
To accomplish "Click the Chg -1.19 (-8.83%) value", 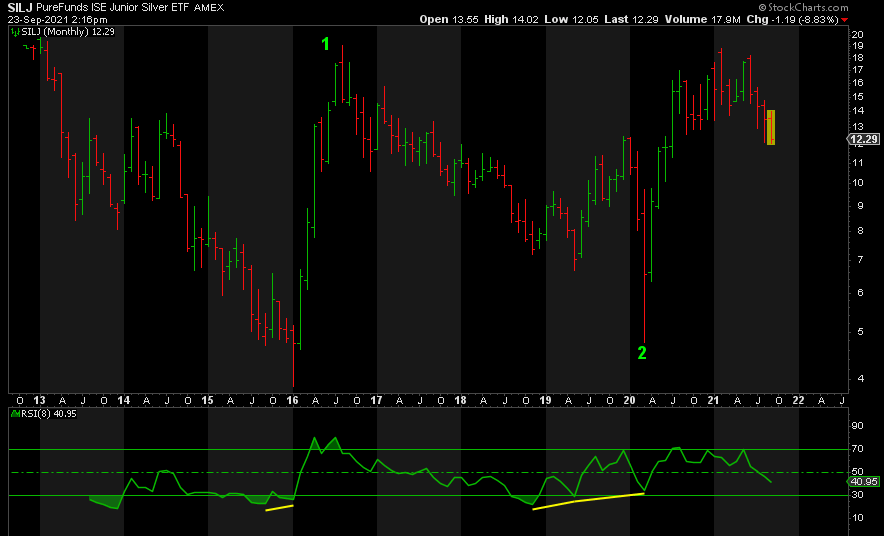I will [793, 19].
